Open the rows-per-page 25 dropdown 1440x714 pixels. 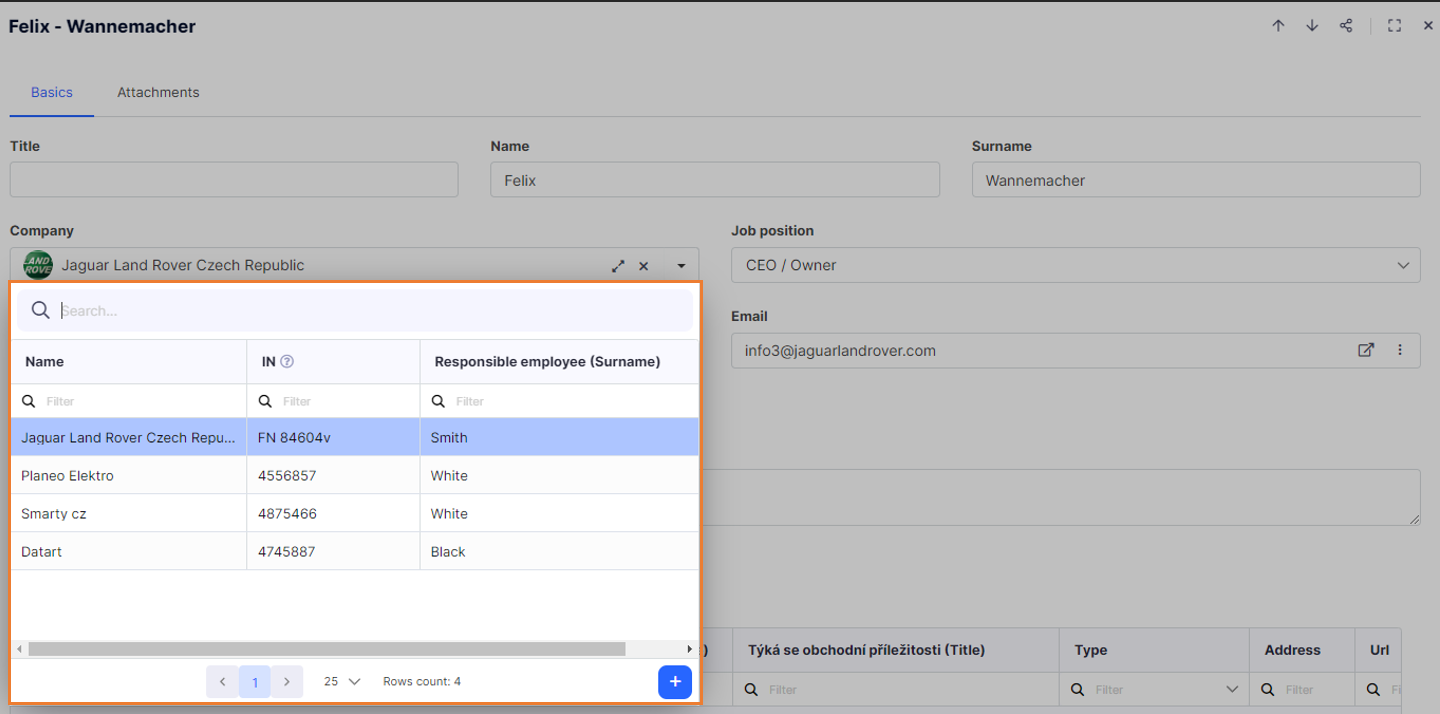coord(342,682)
